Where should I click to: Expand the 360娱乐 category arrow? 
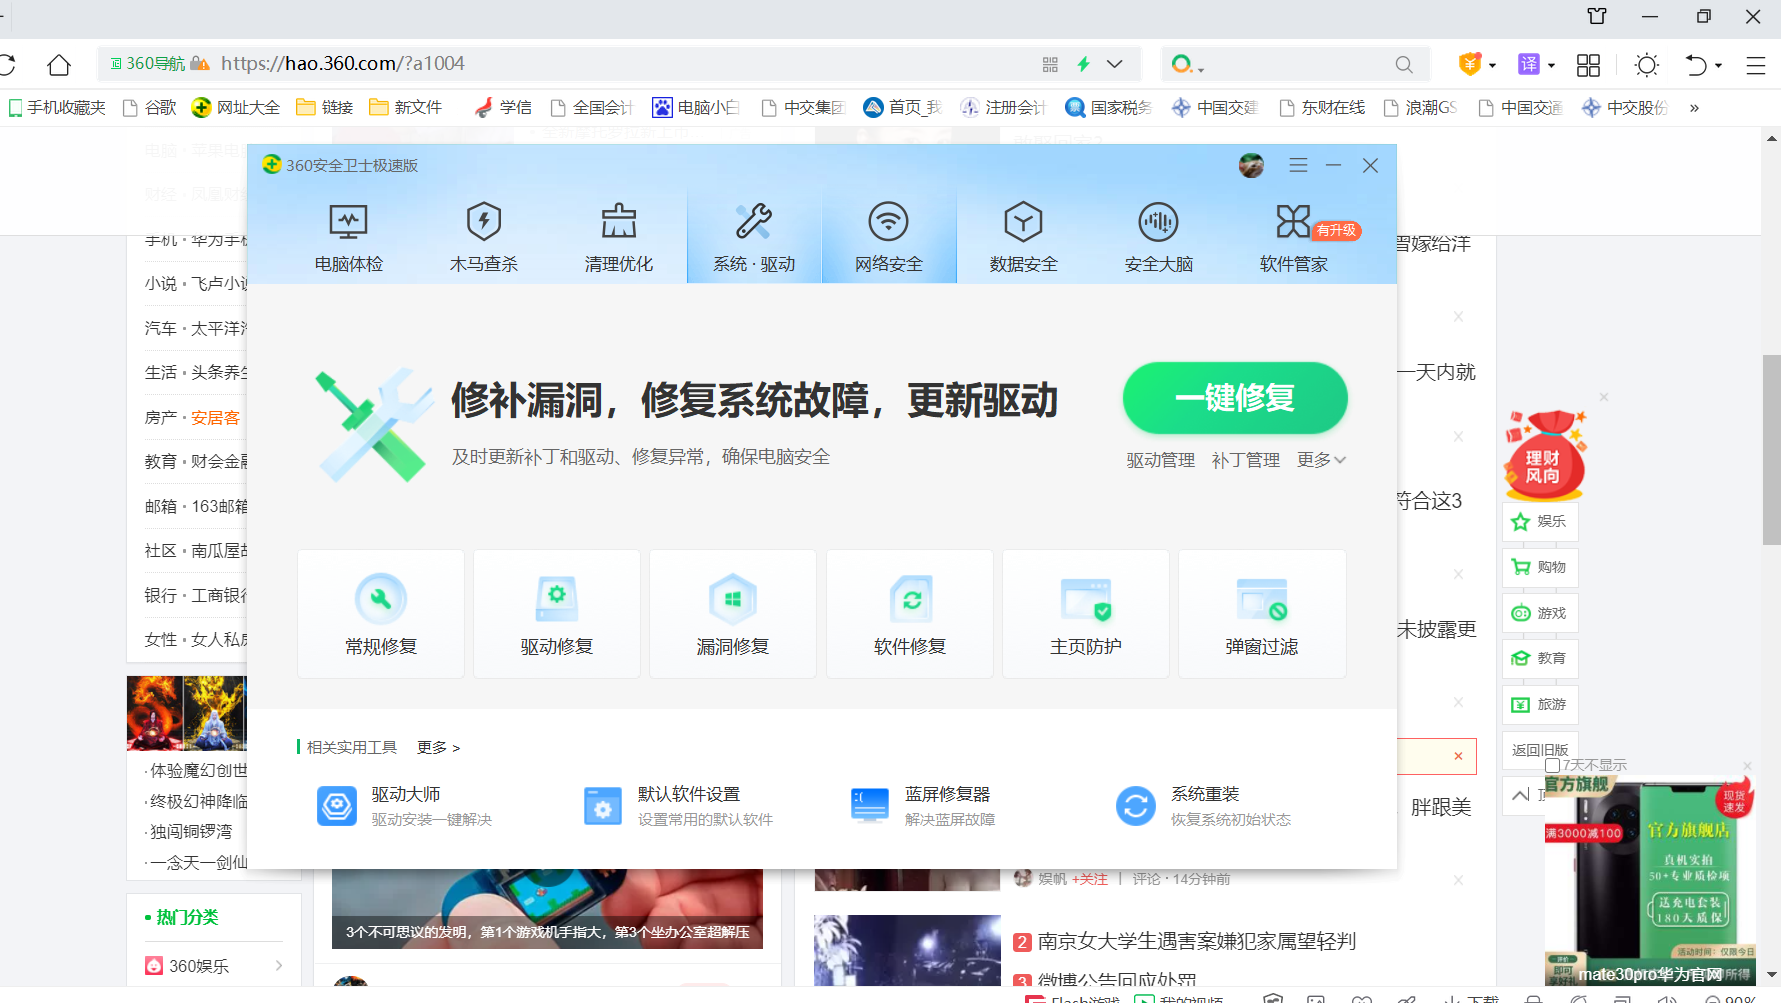tap(279, 965)
